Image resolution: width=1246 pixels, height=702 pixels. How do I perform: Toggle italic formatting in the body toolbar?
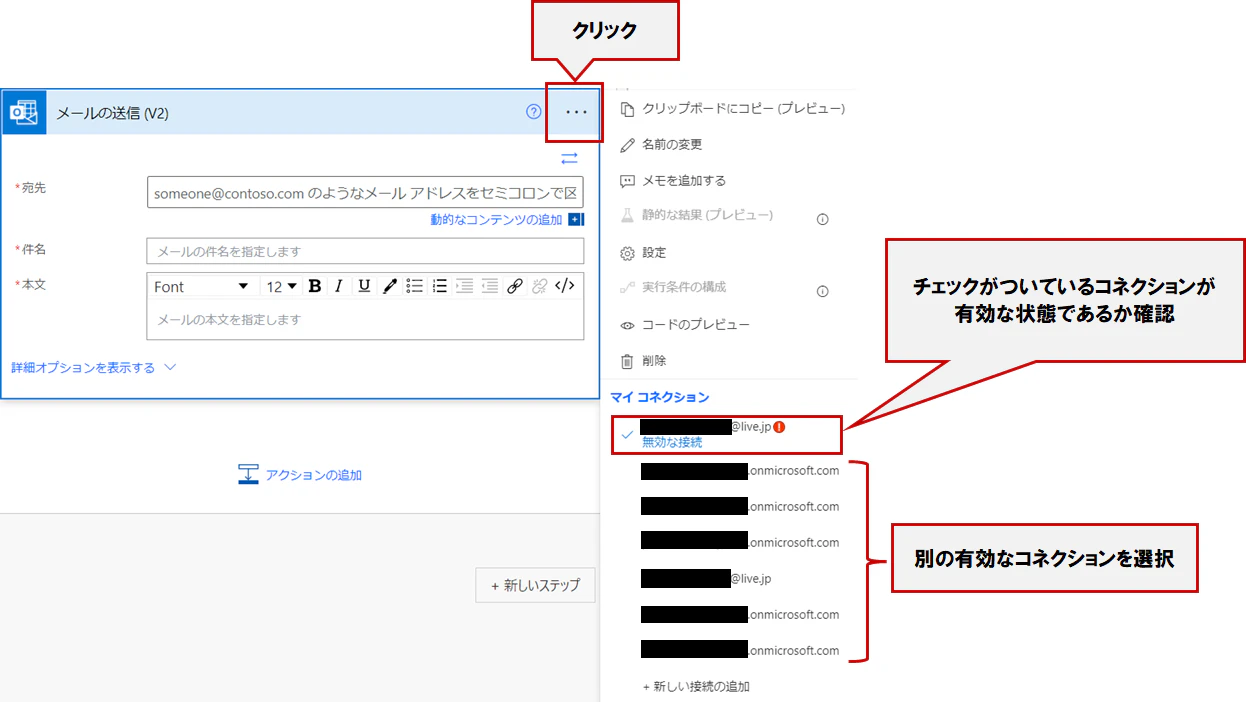[x=339, y=286]
